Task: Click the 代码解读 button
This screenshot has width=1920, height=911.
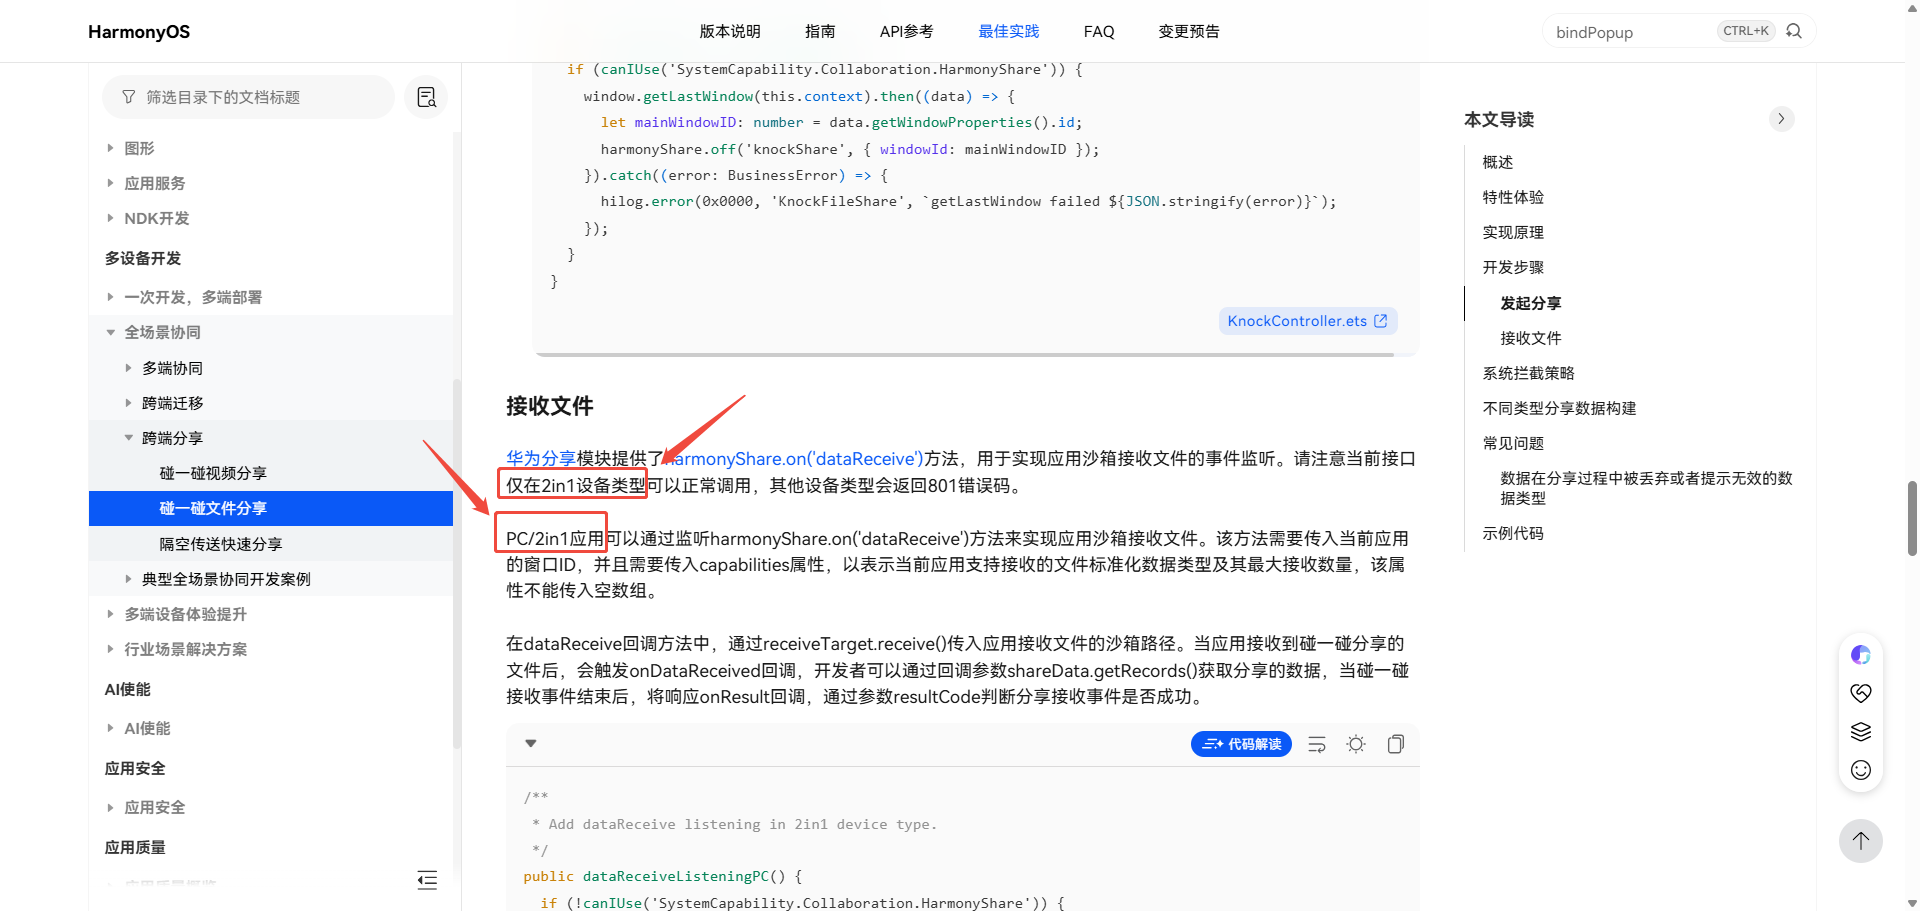Action: 1241,744
